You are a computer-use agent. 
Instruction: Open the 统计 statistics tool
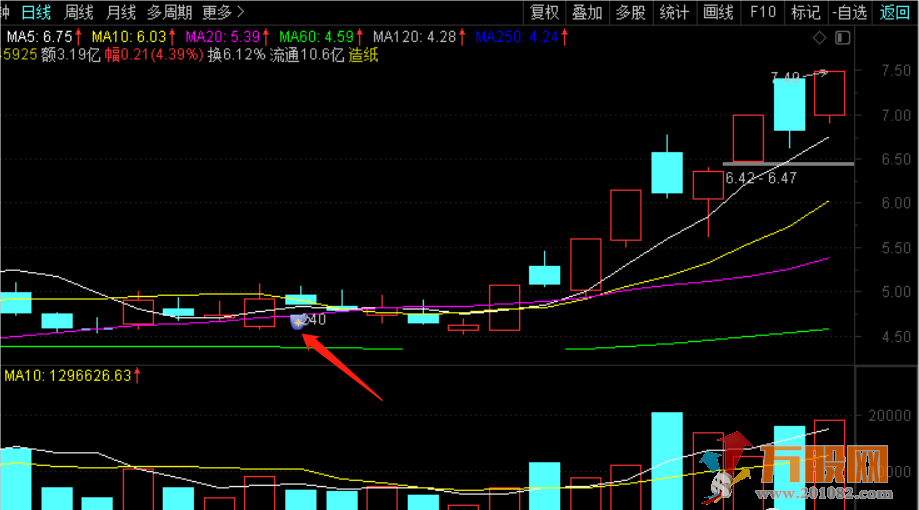[x=675, y=12]
